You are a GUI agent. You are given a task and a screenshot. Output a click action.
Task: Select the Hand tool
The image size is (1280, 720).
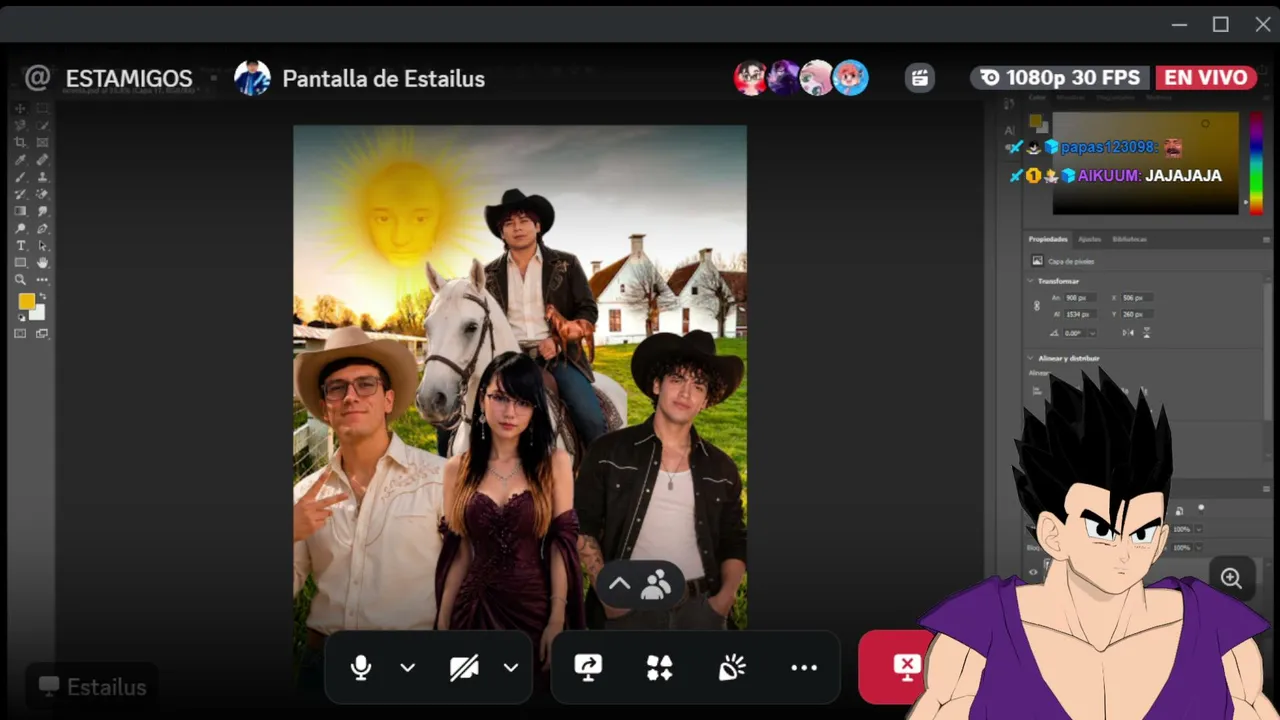coord(43,262)
